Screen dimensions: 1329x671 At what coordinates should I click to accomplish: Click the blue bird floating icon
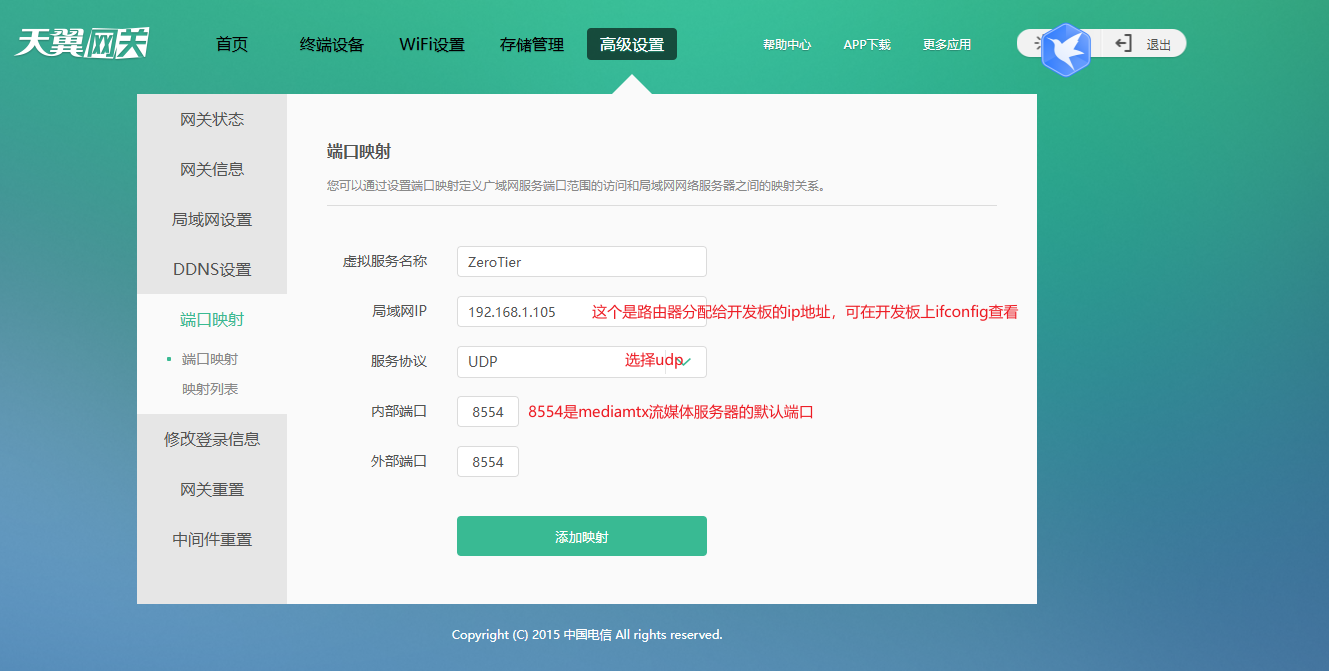1066,50
